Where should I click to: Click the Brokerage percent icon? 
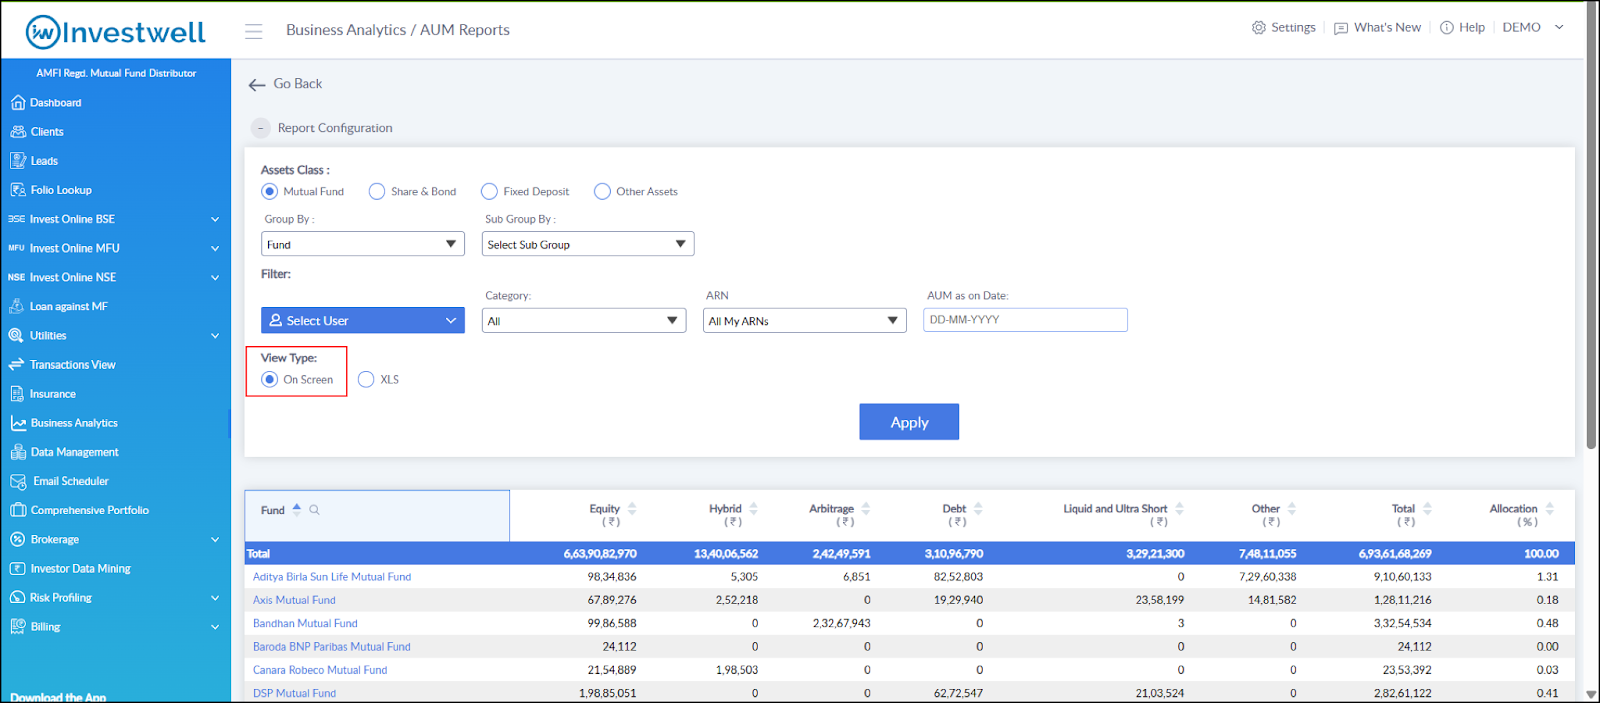17,539
